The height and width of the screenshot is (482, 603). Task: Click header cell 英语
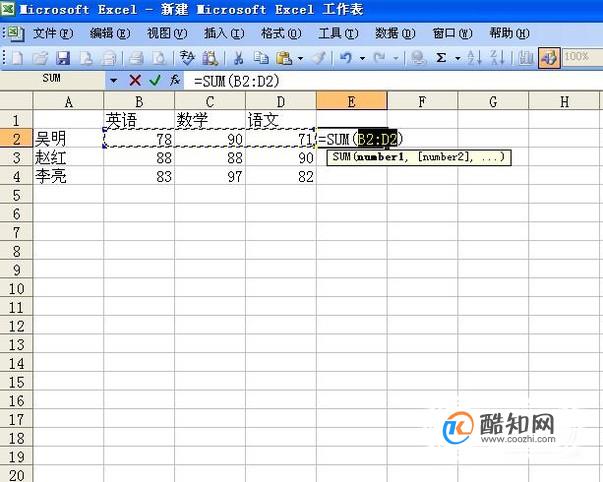point(139,120)
